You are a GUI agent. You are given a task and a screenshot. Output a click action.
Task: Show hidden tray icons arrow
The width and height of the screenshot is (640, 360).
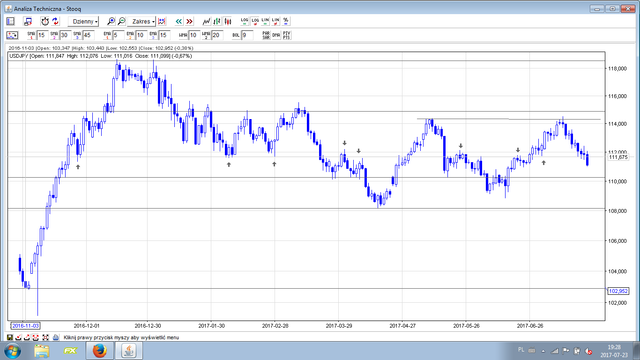click(543, 351)
